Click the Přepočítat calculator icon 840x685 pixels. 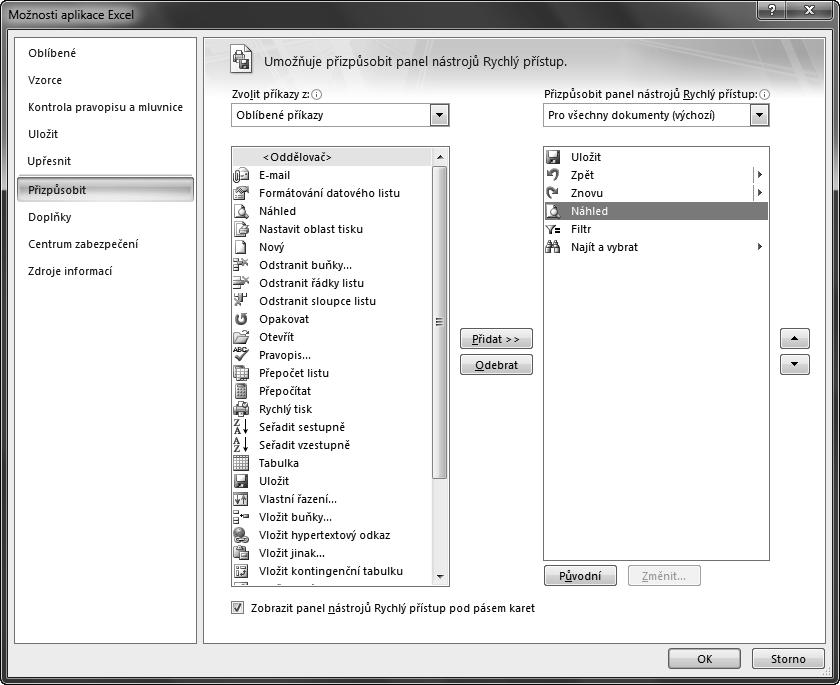click(x=241, y=391)
